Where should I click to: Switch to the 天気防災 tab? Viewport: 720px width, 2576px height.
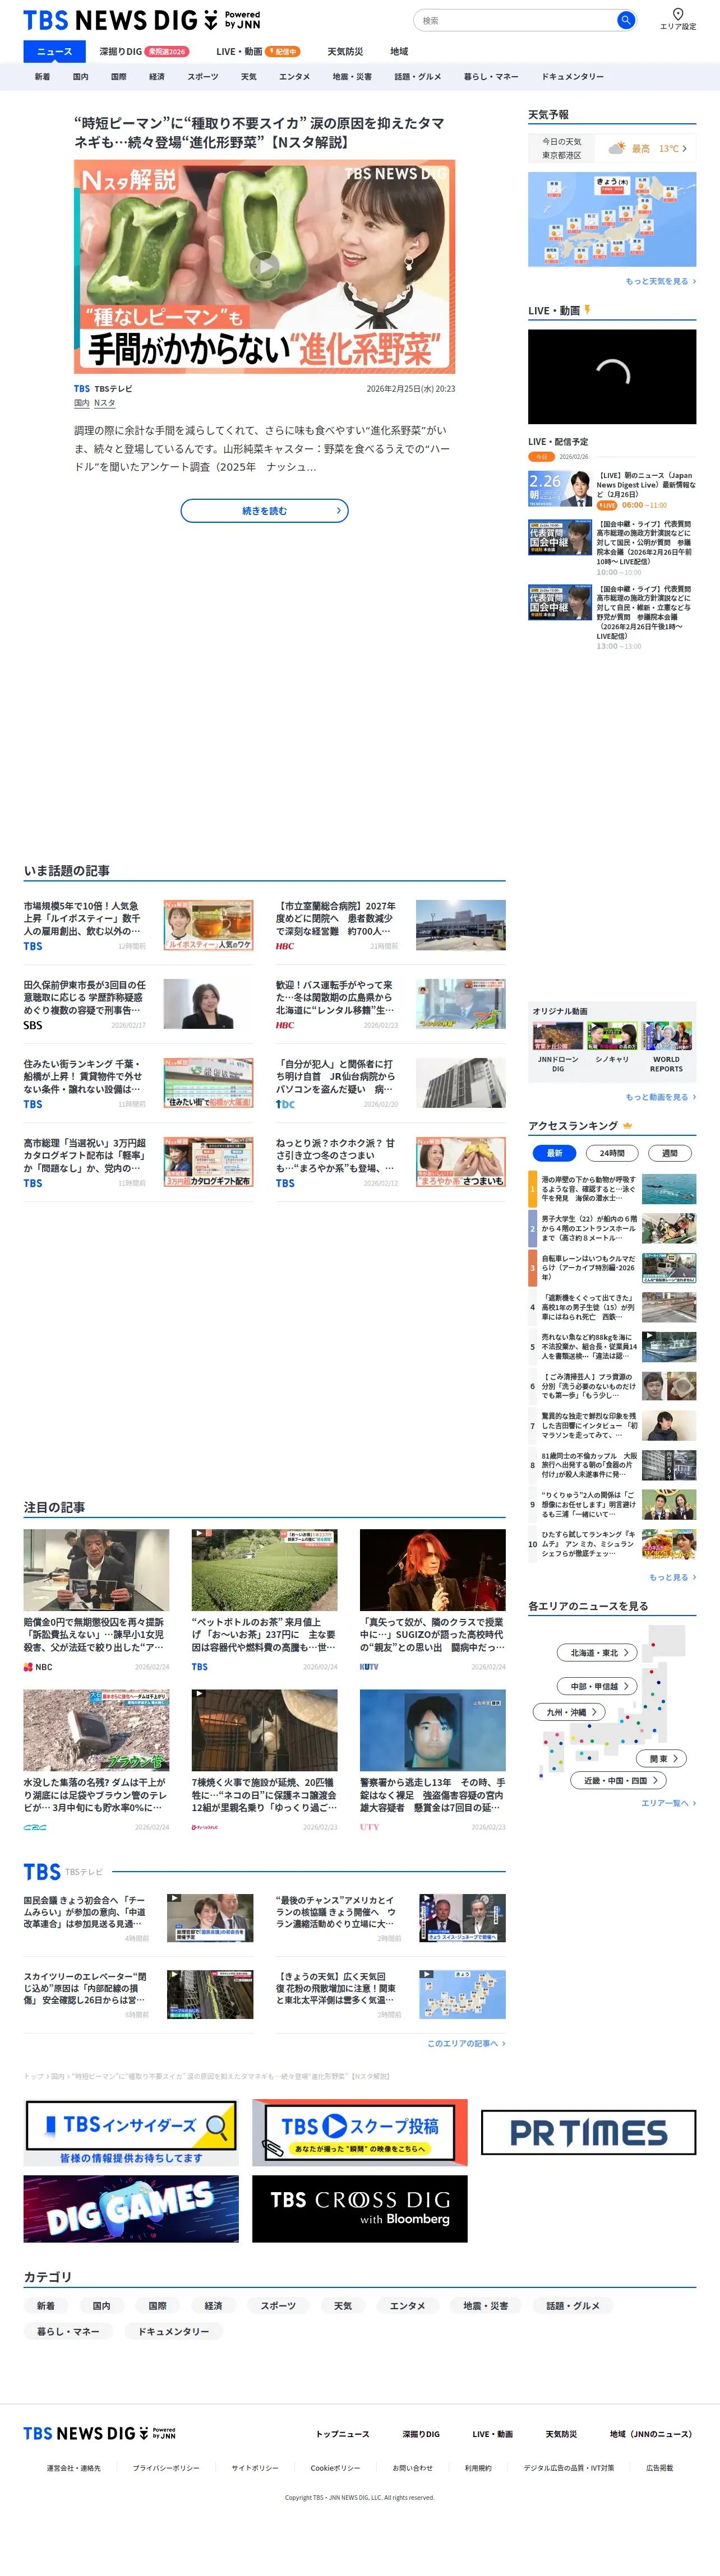345,51
